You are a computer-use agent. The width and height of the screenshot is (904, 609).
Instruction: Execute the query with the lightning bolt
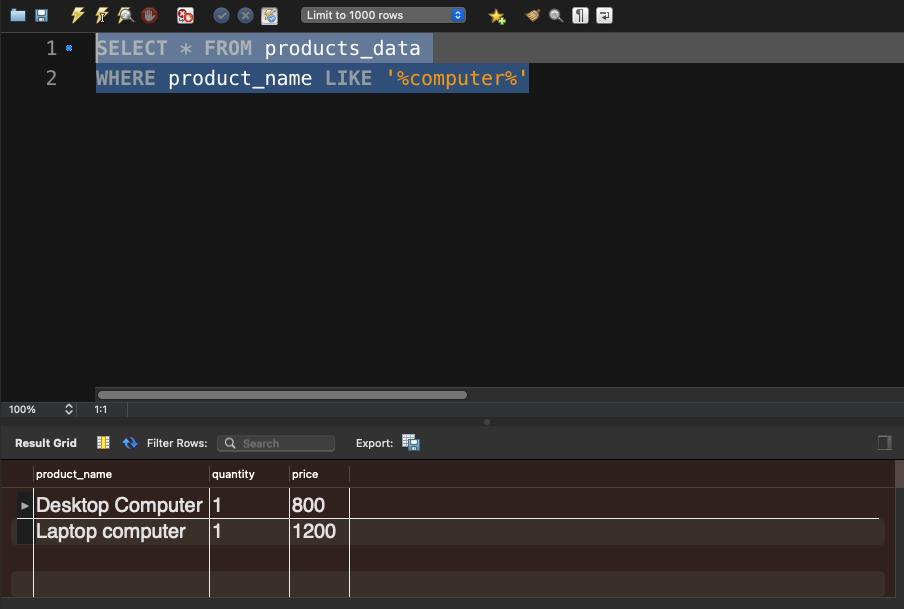coord(77,16)
